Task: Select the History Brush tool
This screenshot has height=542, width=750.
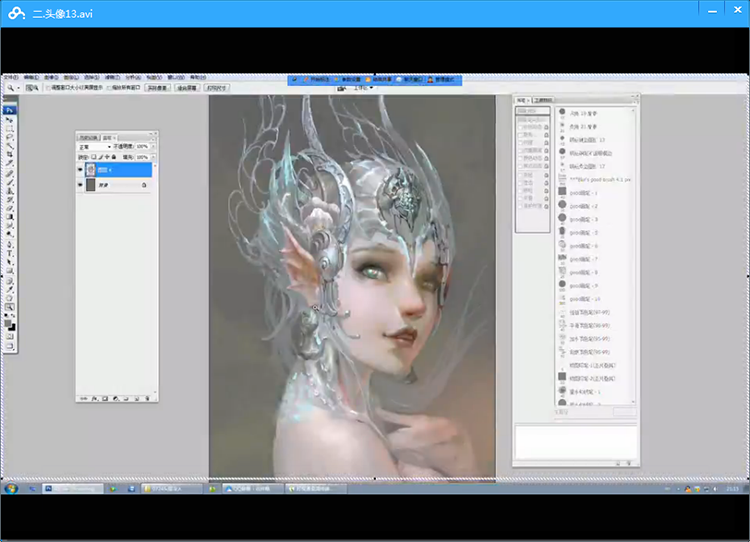Action: click(10, 200)
